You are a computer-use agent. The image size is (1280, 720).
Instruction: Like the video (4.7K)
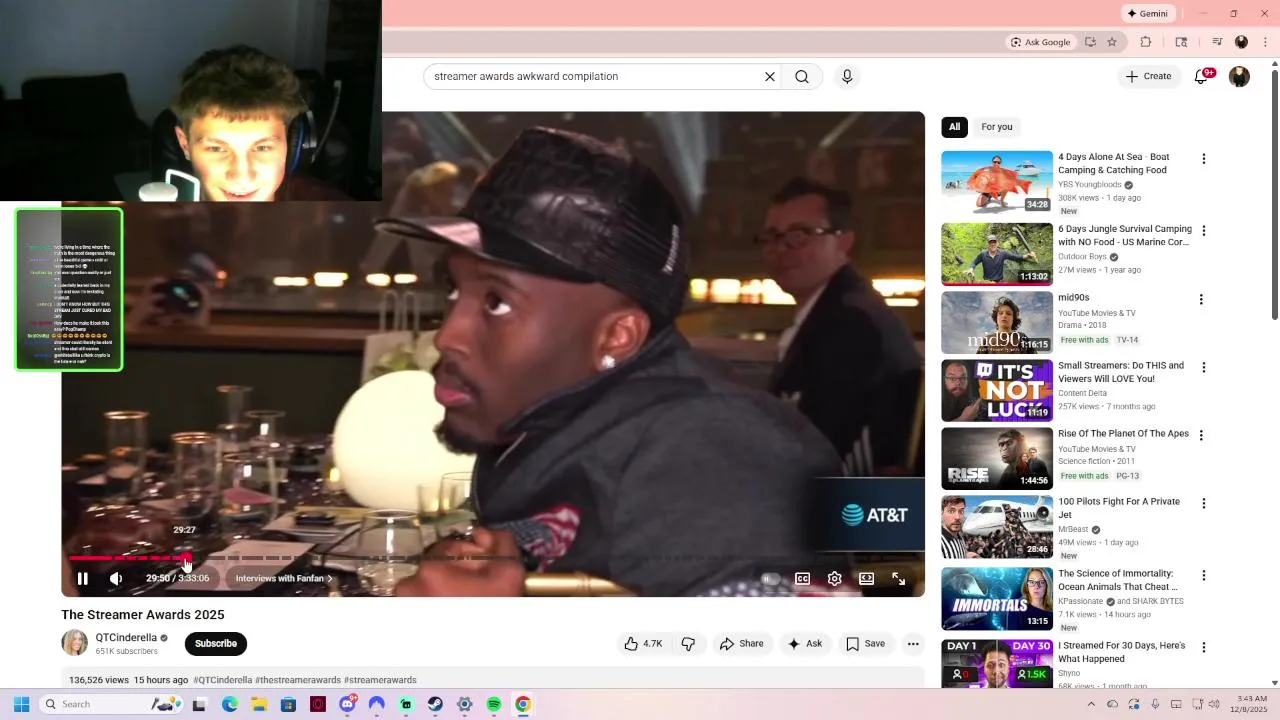click(643, 644)
